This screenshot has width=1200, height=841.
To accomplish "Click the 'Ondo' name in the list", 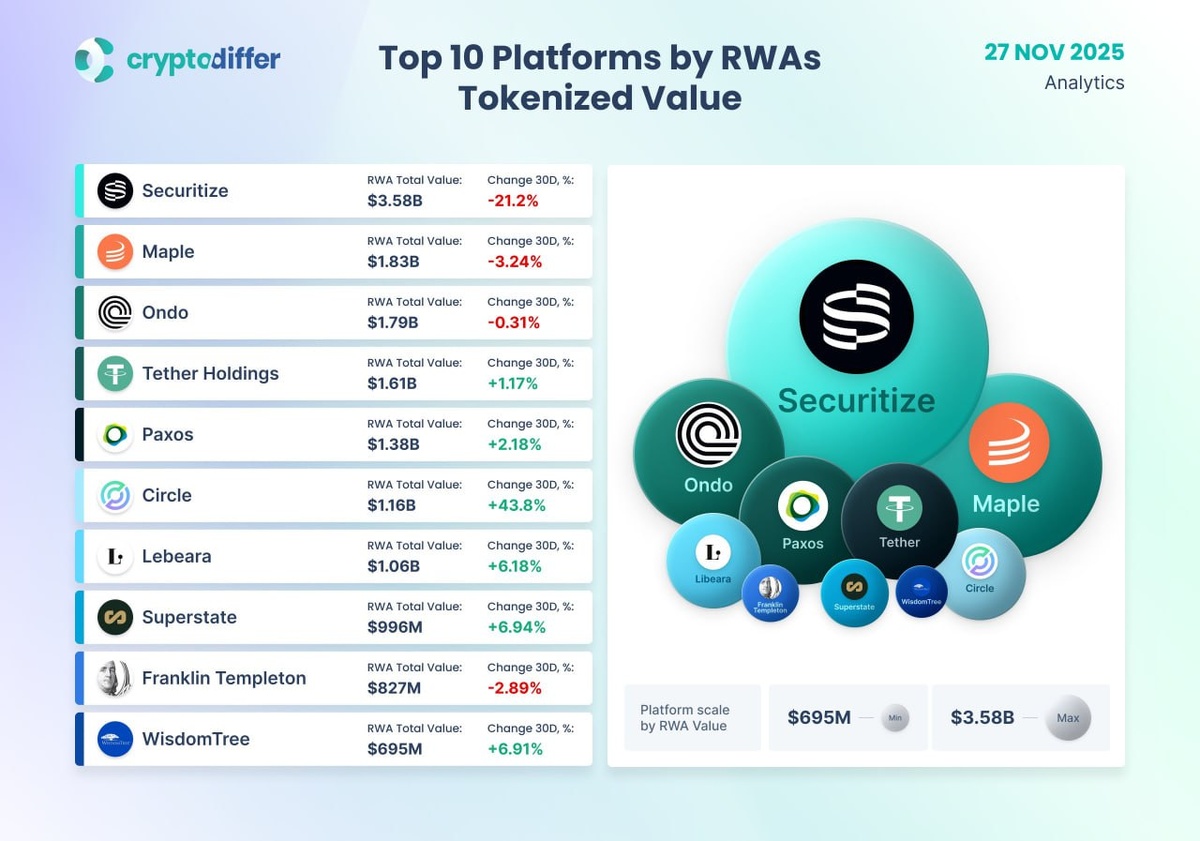I will [165, 313].
